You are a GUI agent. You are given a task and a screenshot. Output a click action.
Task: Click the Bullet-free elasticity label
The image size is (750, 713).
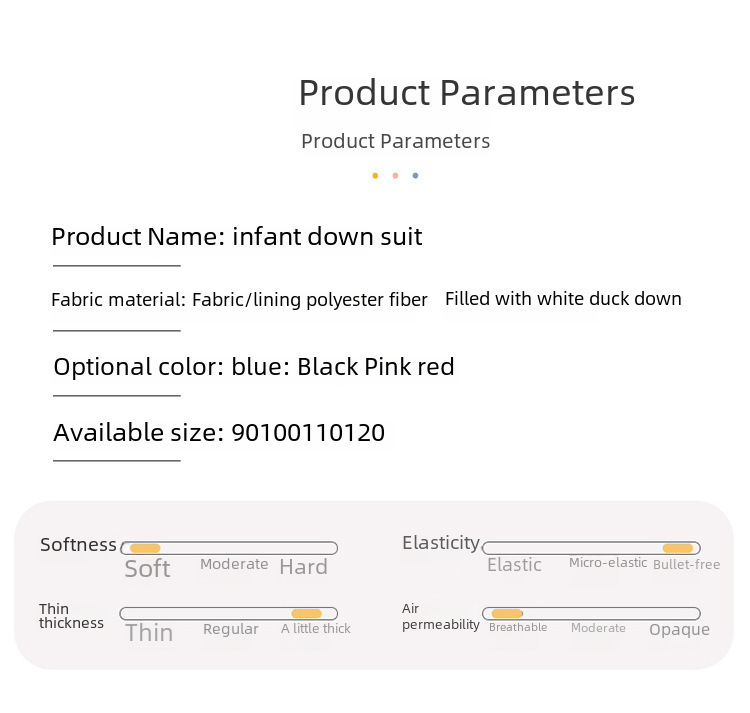pos(686,565)
